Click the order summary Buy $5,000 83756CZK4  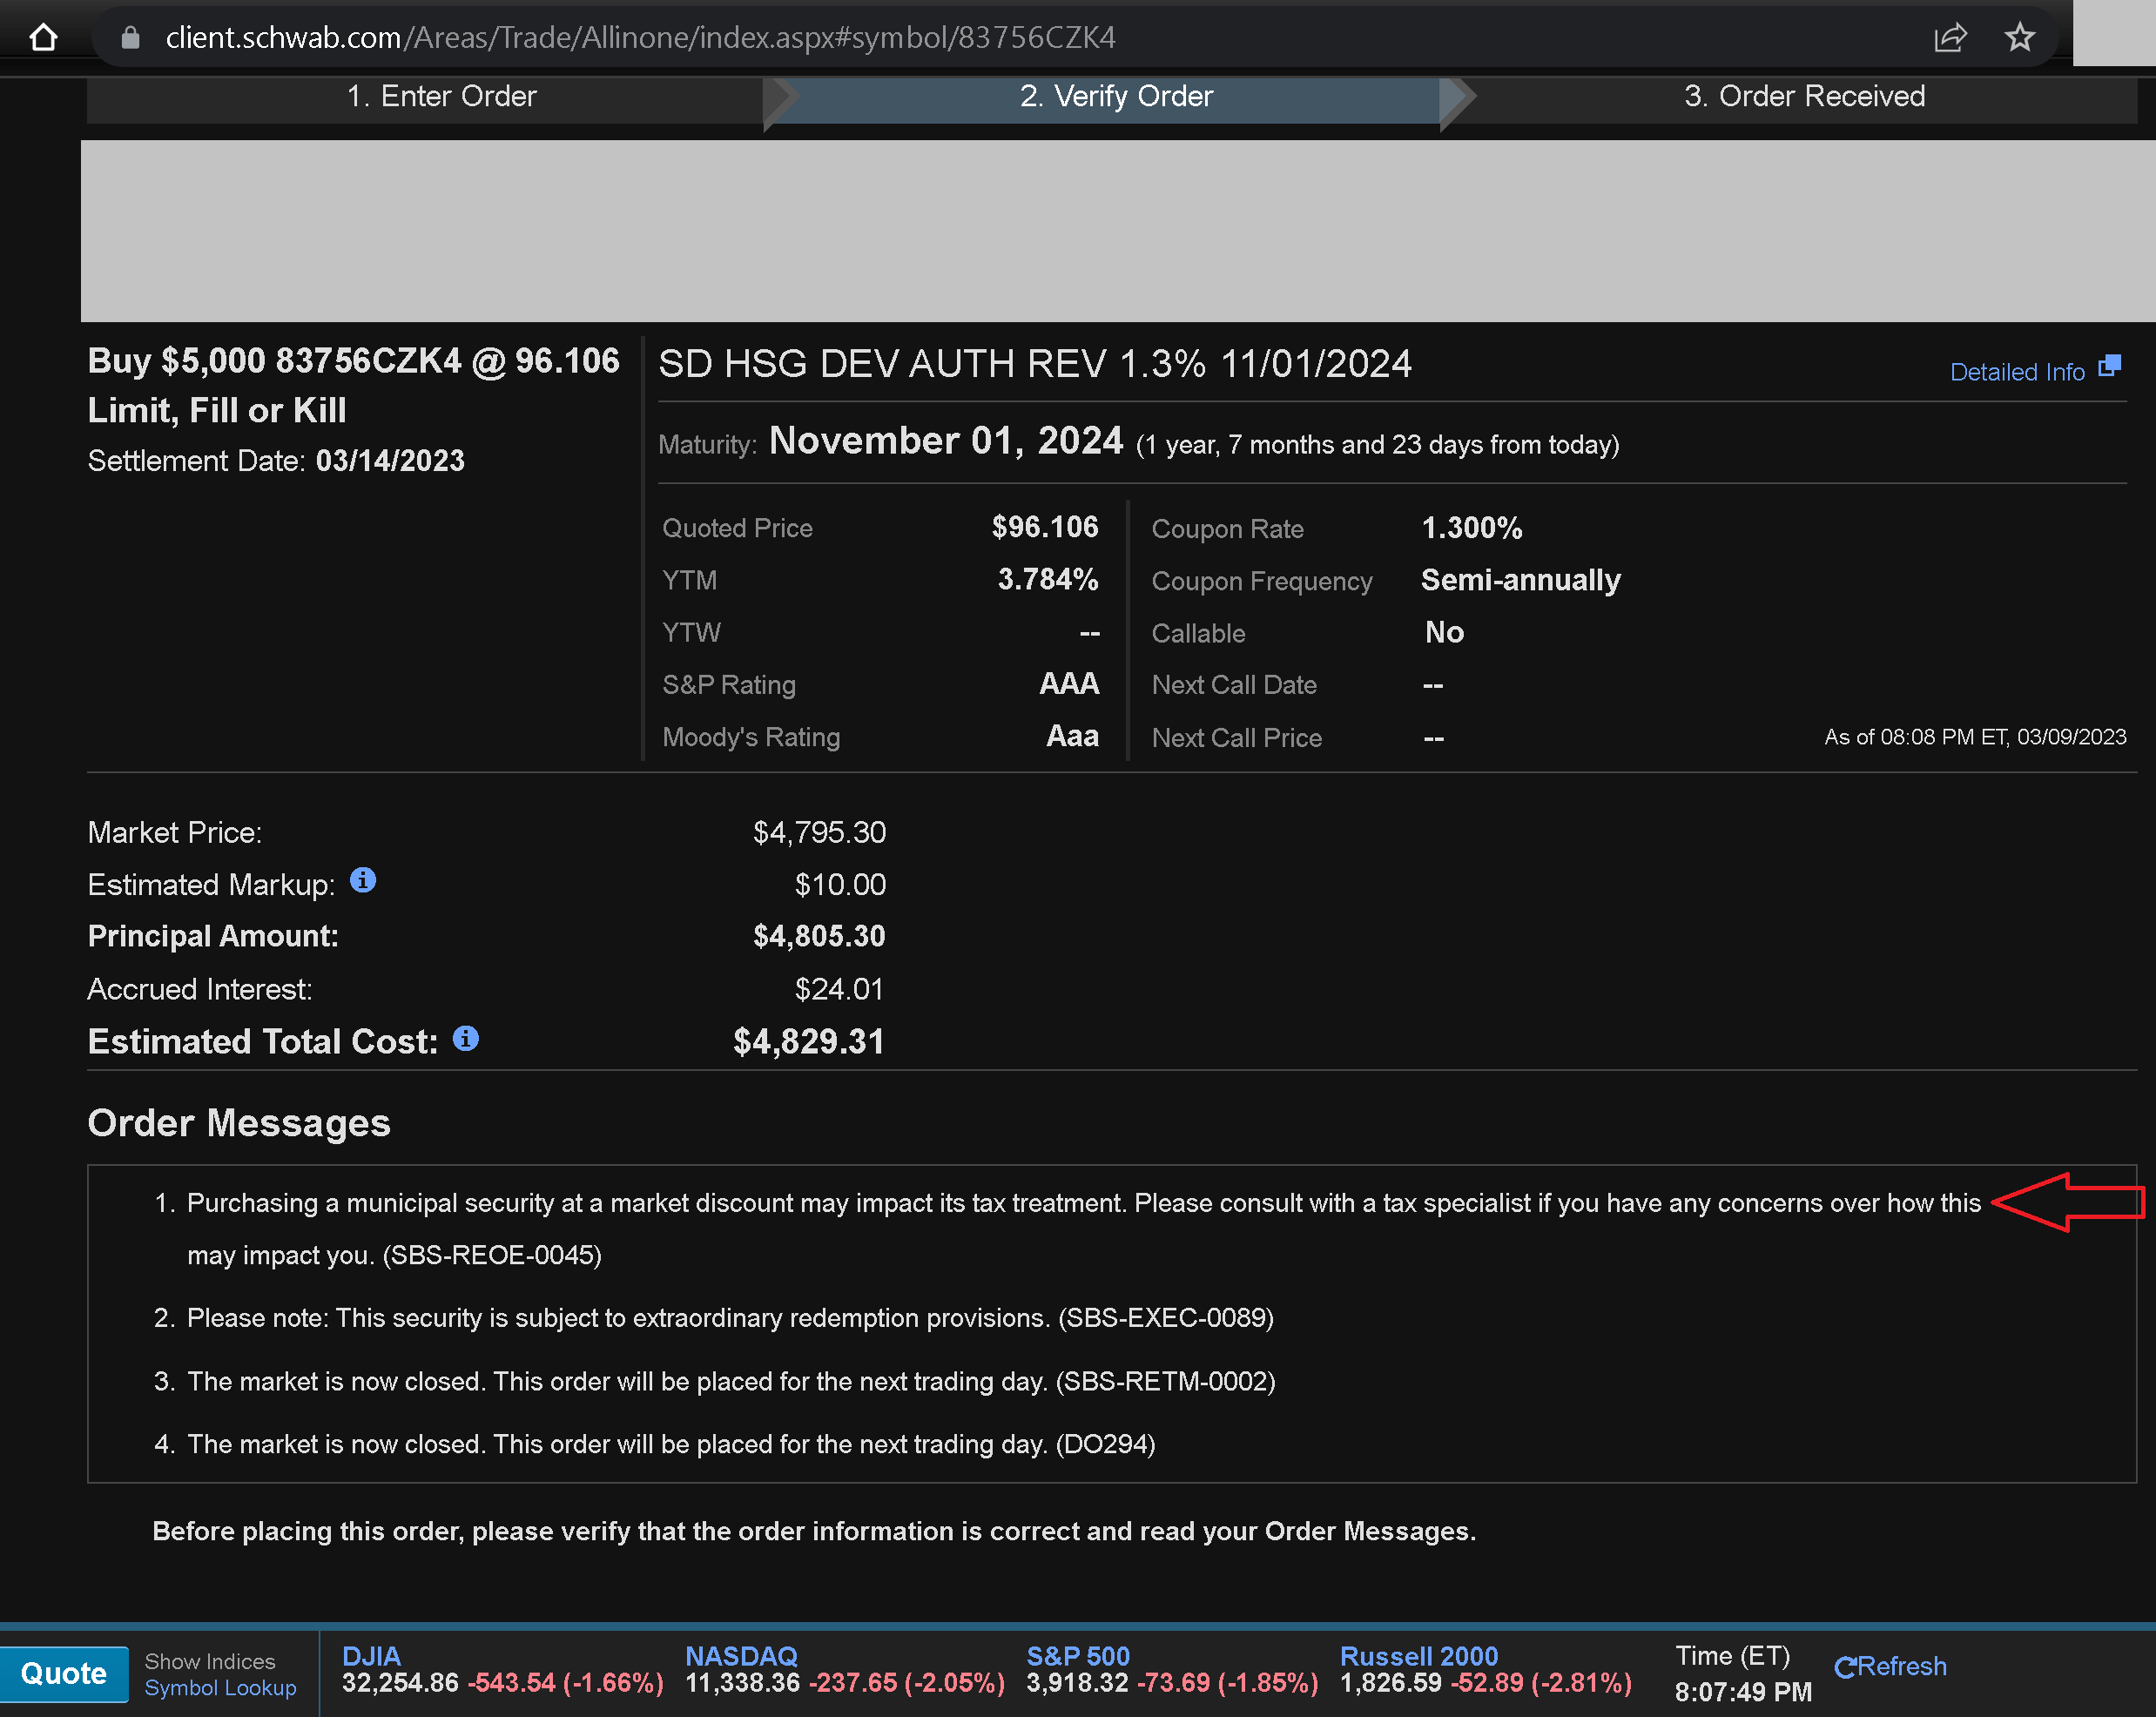354,361
